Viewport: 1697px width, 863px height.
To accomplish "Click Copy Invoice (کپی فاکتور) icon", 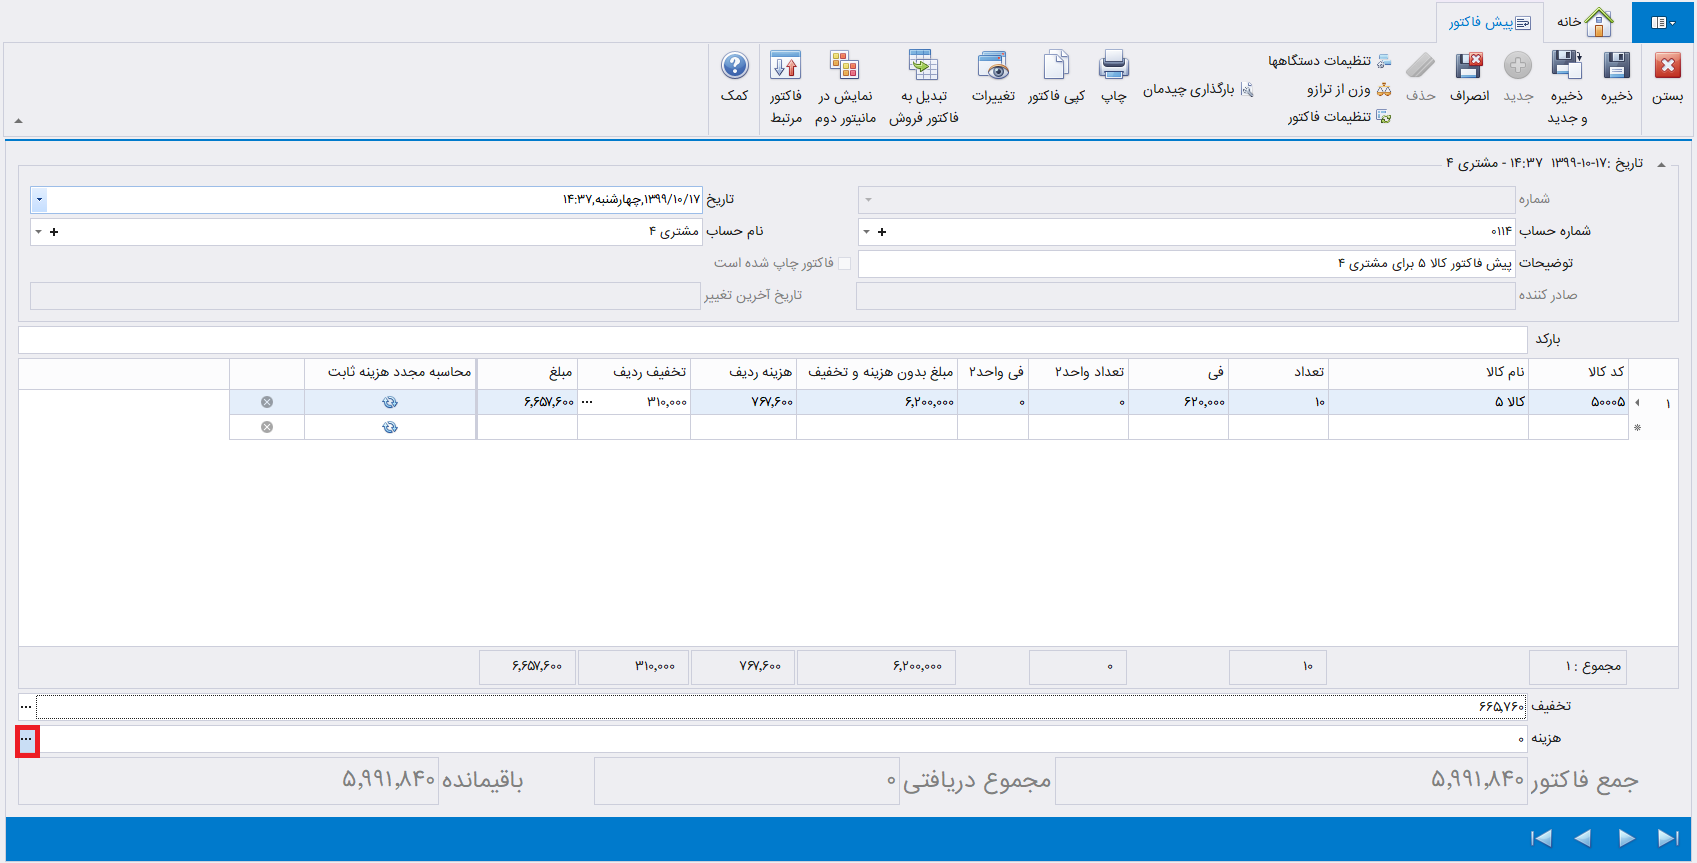I will (1056, 67).
